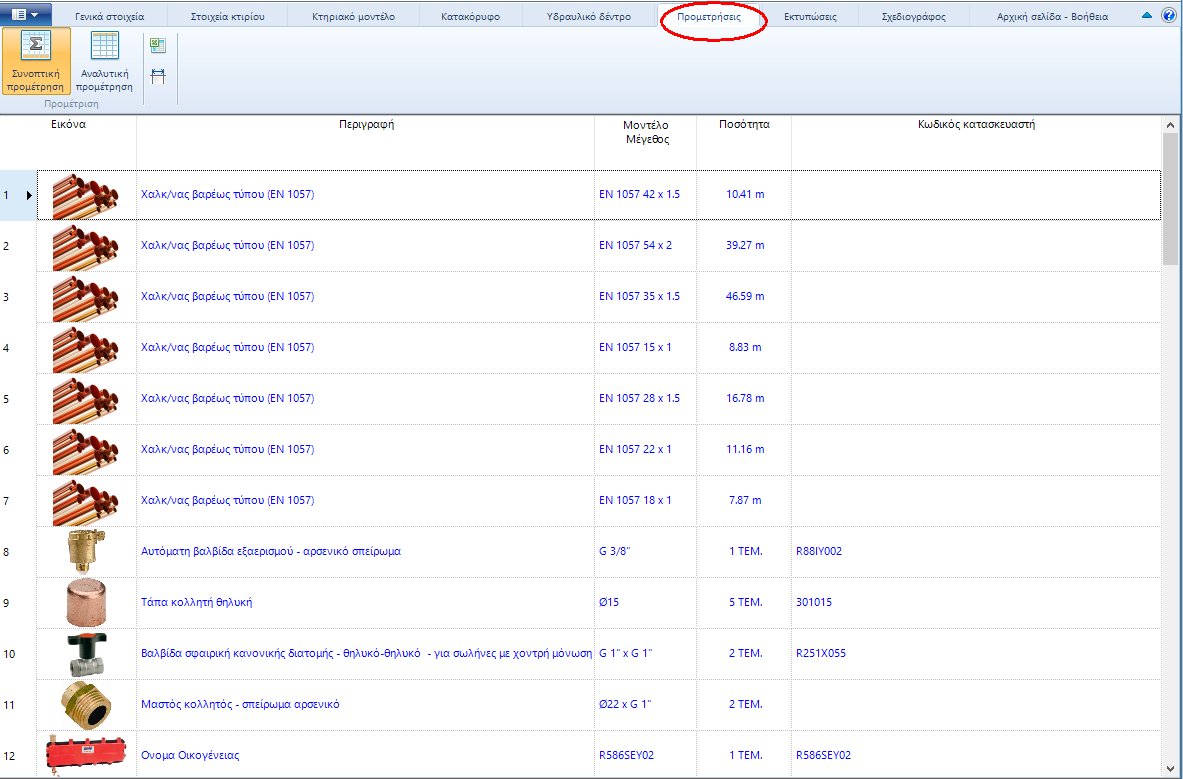
Task: Open the blue help question mark icon
Action: tap(1167, 16)
